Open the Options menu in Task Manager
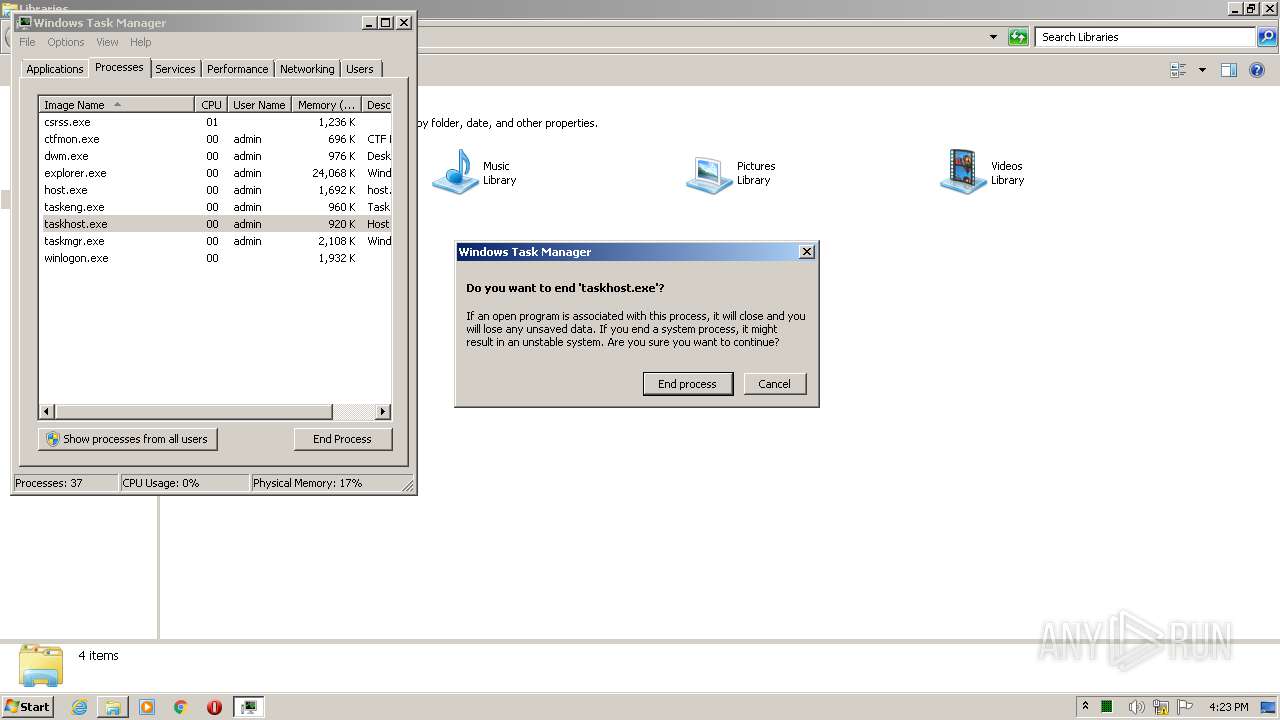The width and height of the screenshot is (1280, 720). click(x=66, y=42)
